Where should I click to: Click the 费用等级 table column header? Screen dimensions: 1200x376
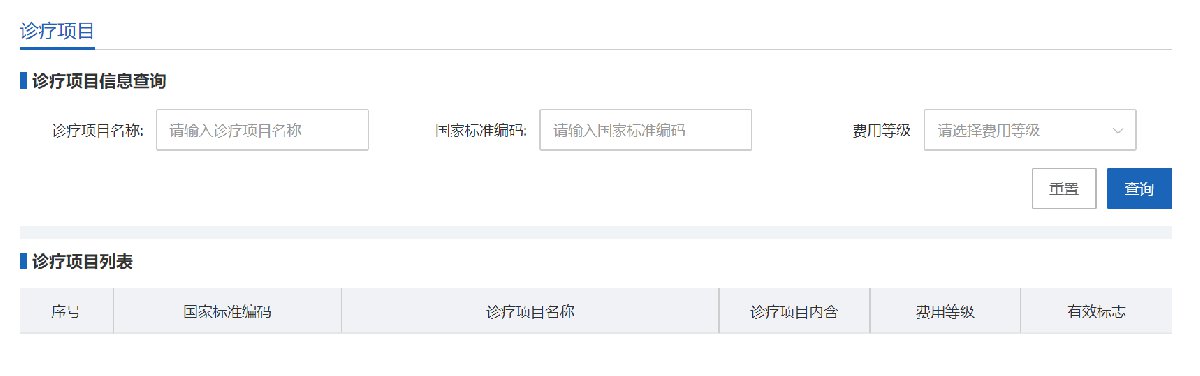click(945, 311)
